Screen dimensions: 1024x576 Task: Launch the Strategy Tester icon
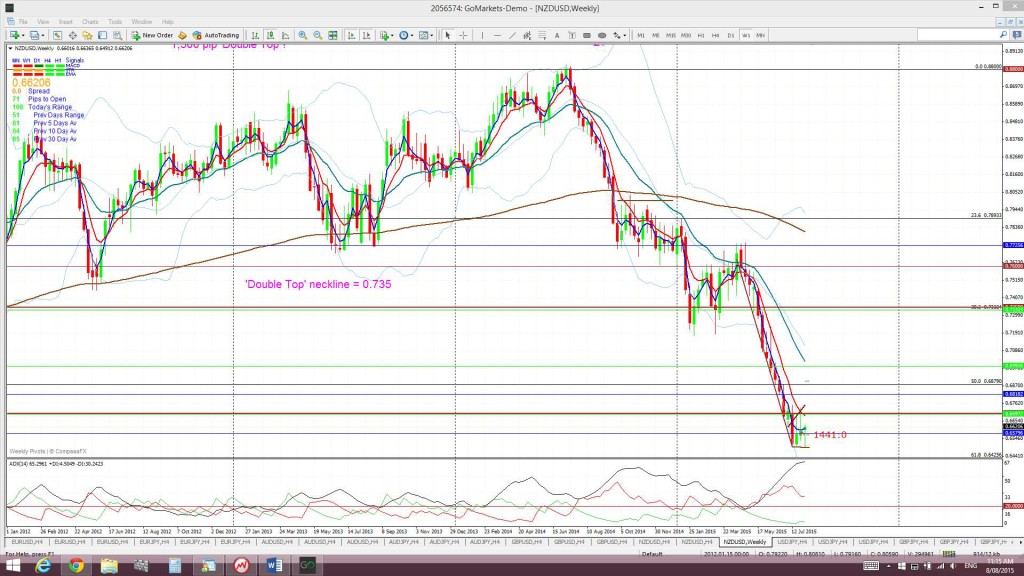point(118,35)
